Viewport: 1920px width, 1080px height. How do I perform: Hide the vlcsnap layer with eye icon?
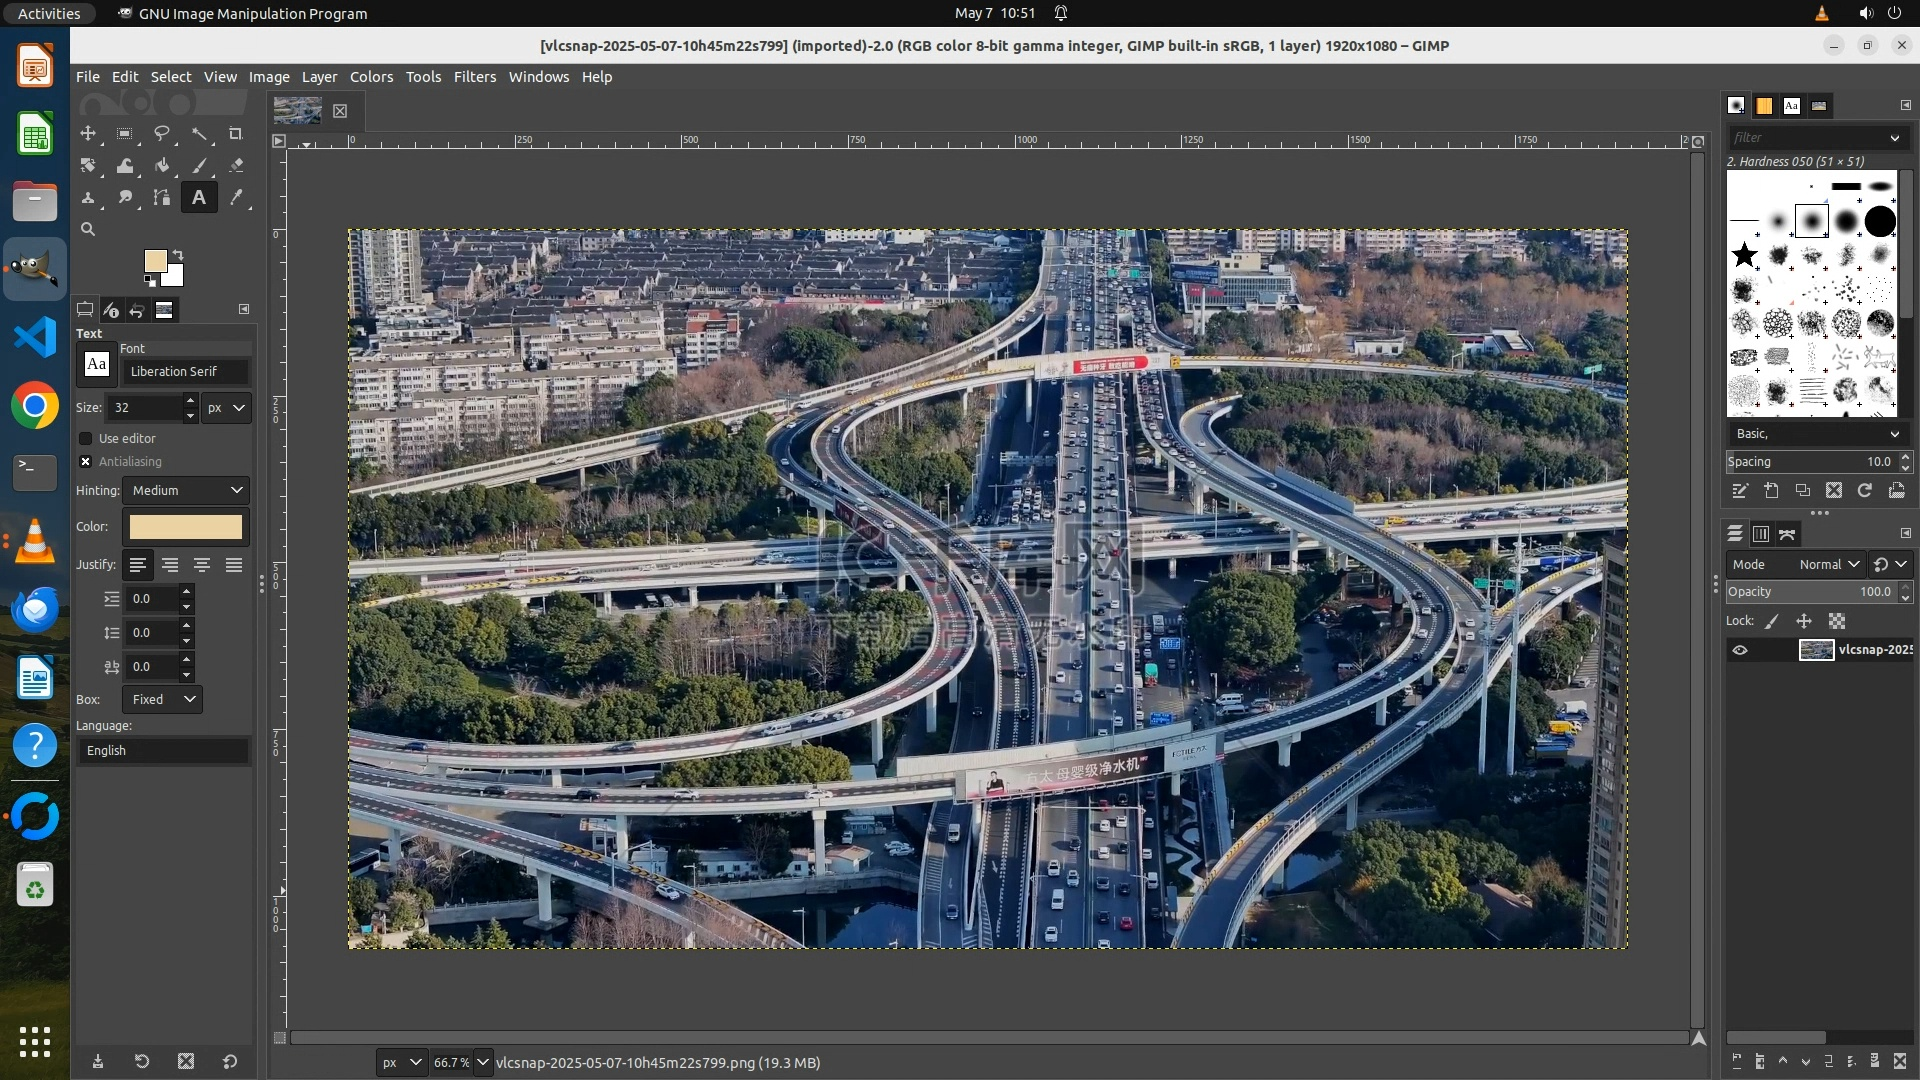click(1740, 650)
